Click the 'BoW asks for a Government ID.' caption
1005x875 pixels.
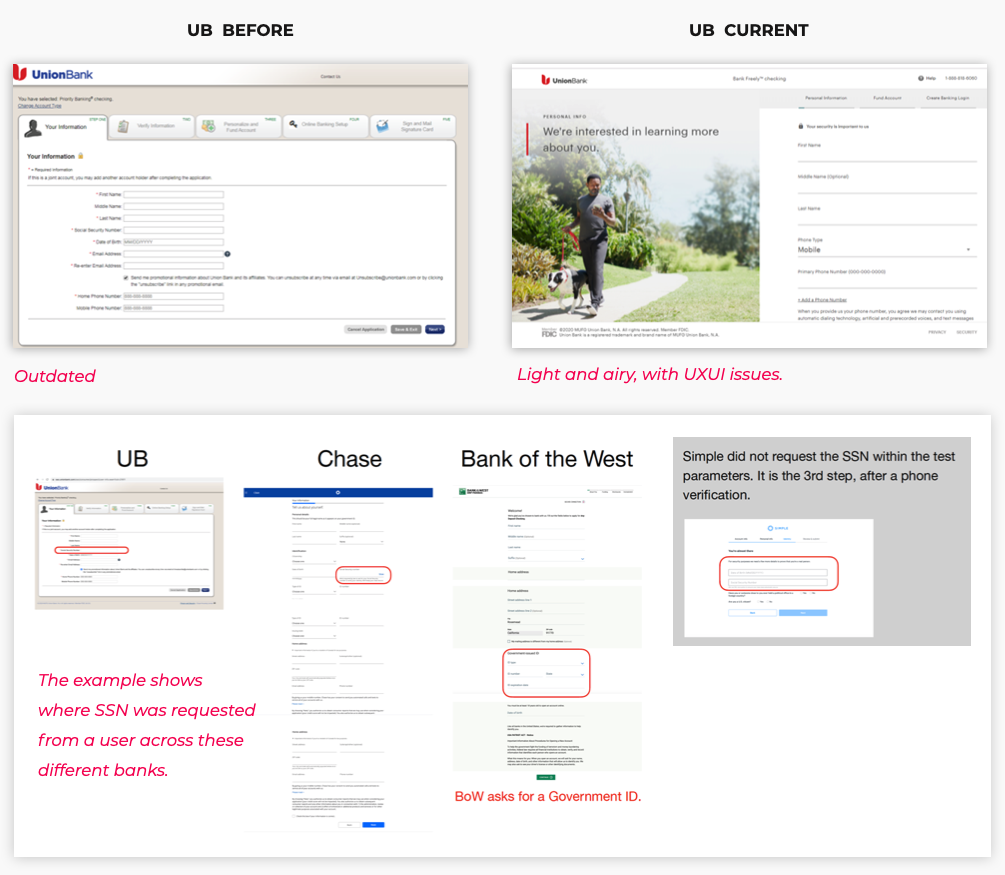(x=547, y=796)
